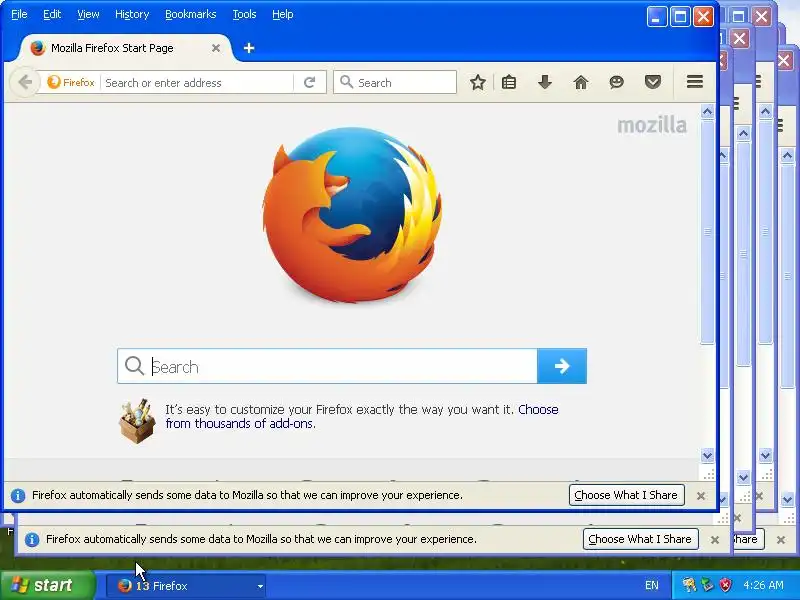Open the Edit menu

point(52,14)
